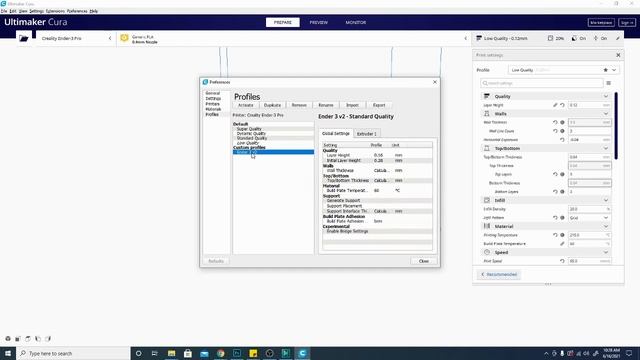The image size is (640, 360).
Task: Switch to the MONITOR stage tab
Action: (356, 22)
